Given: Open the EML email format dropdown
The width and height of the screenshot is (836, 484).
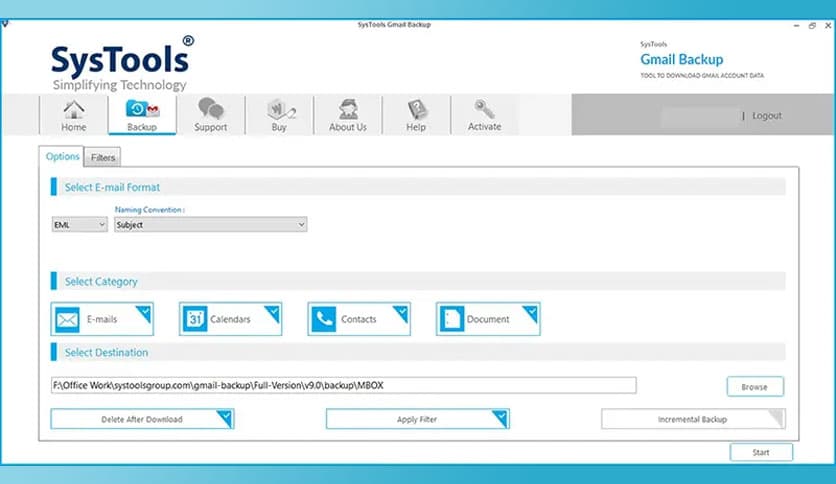Looking at the screenshot, I should coord(79,225).
